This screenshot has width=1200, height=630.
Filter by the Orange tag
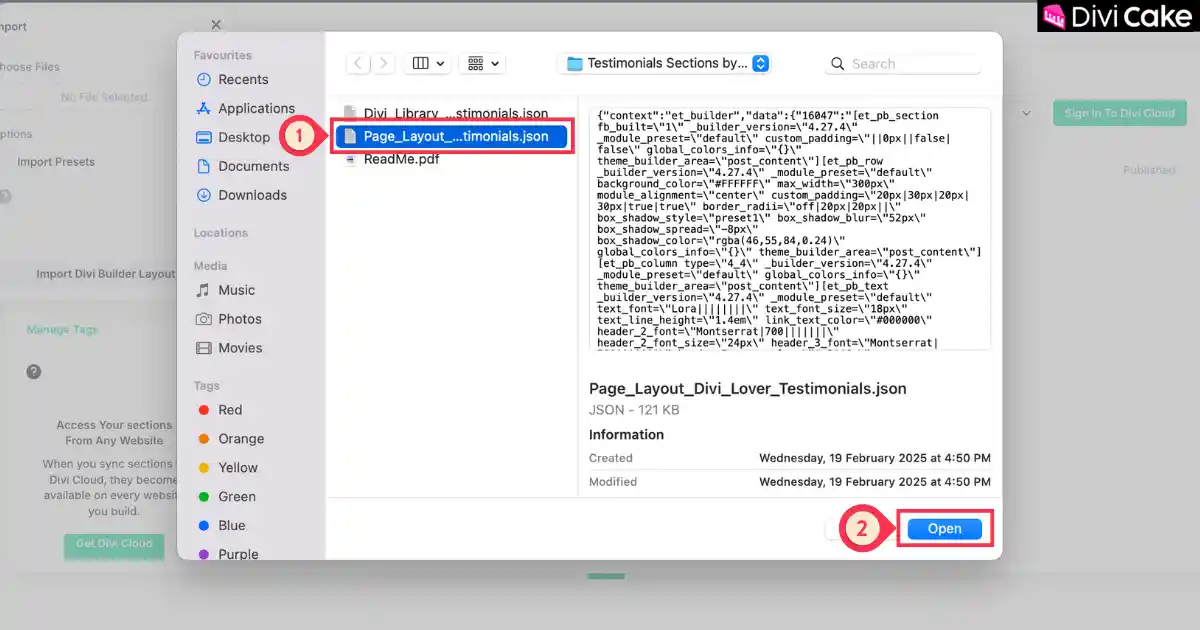click(241, 439)
